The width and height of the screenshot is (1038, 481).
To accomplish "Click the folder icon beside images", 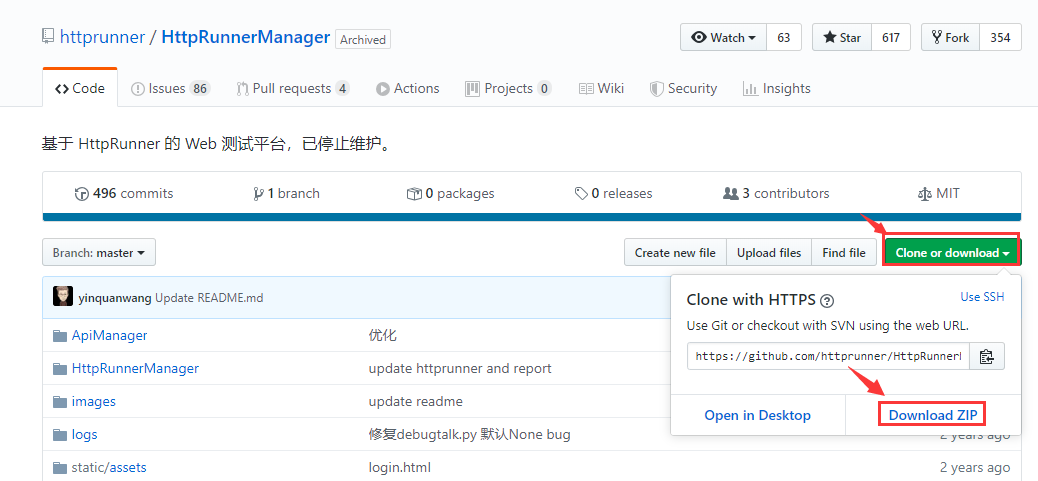I will (x=60, y=402).
